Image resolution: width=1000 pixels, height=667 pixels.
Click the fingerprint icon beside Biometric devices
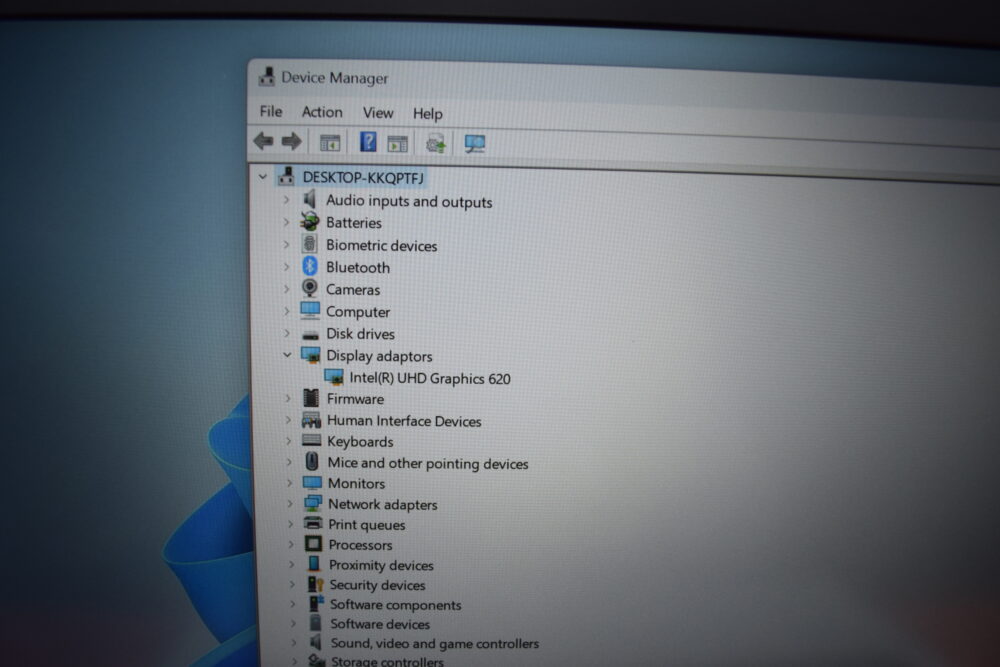(x=310, y=244)
